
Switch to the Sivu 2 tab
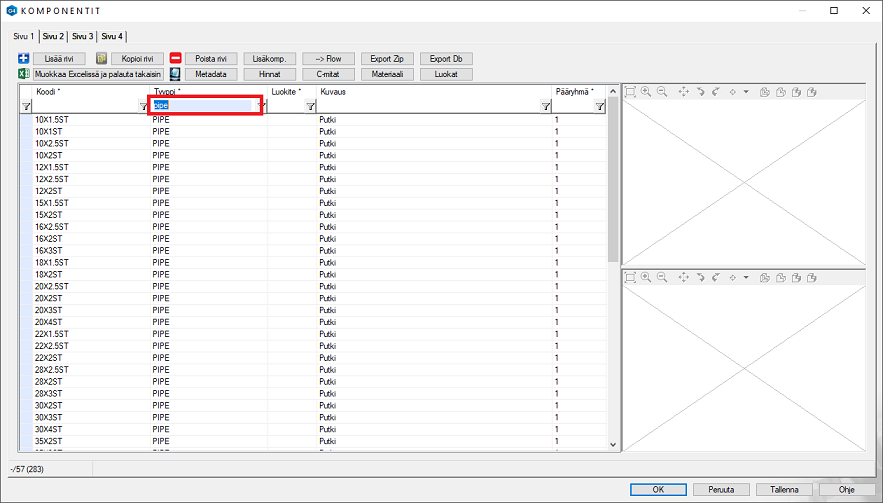point(53,36)
